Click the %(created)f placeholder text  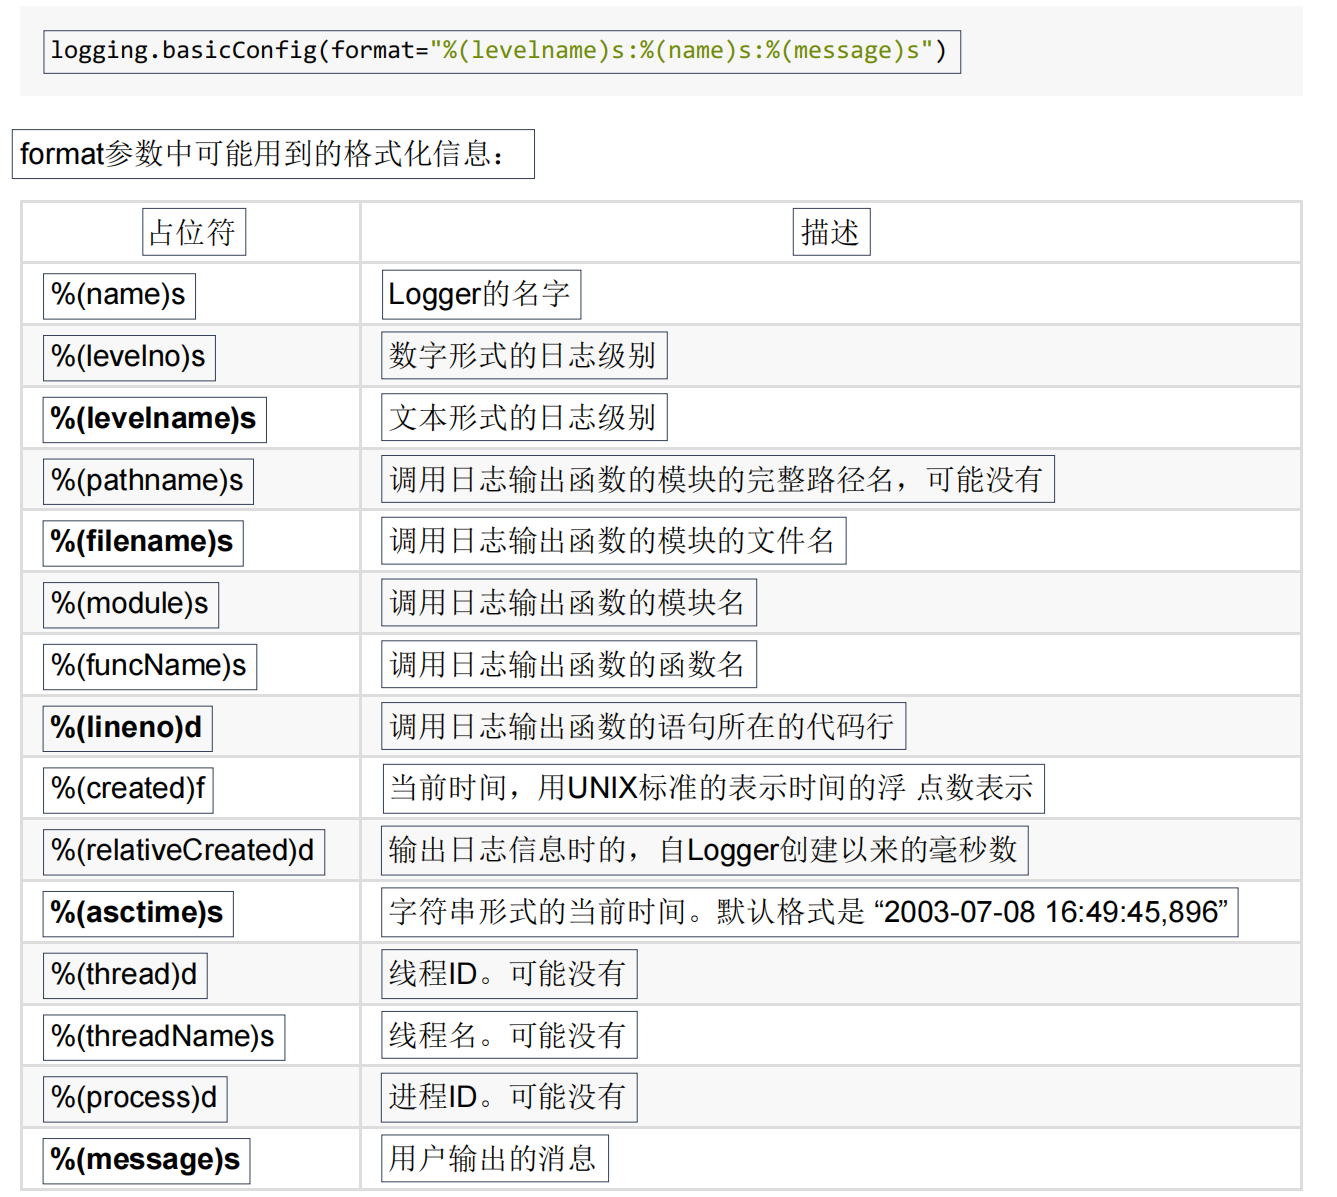point(128,789)
